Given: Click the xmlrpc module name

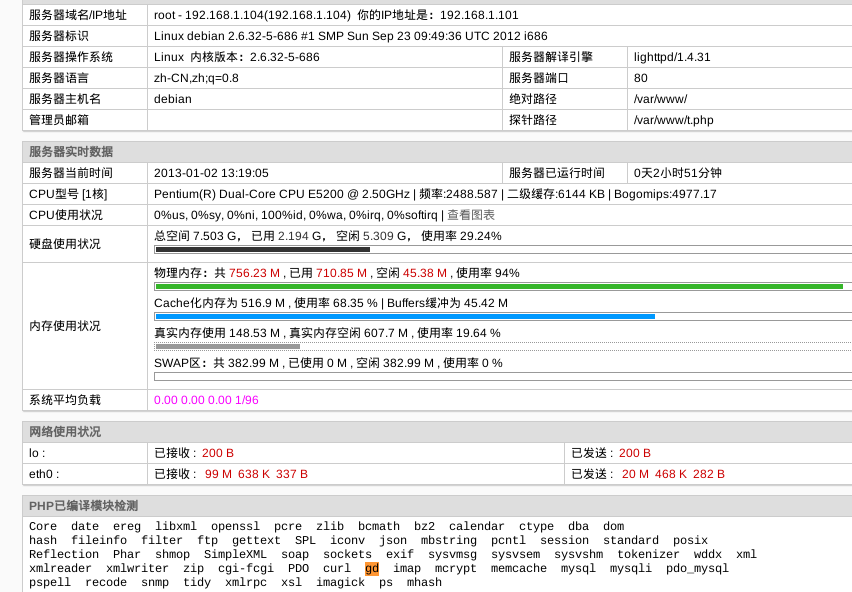Looking at the screenshot, I should 246,583.
